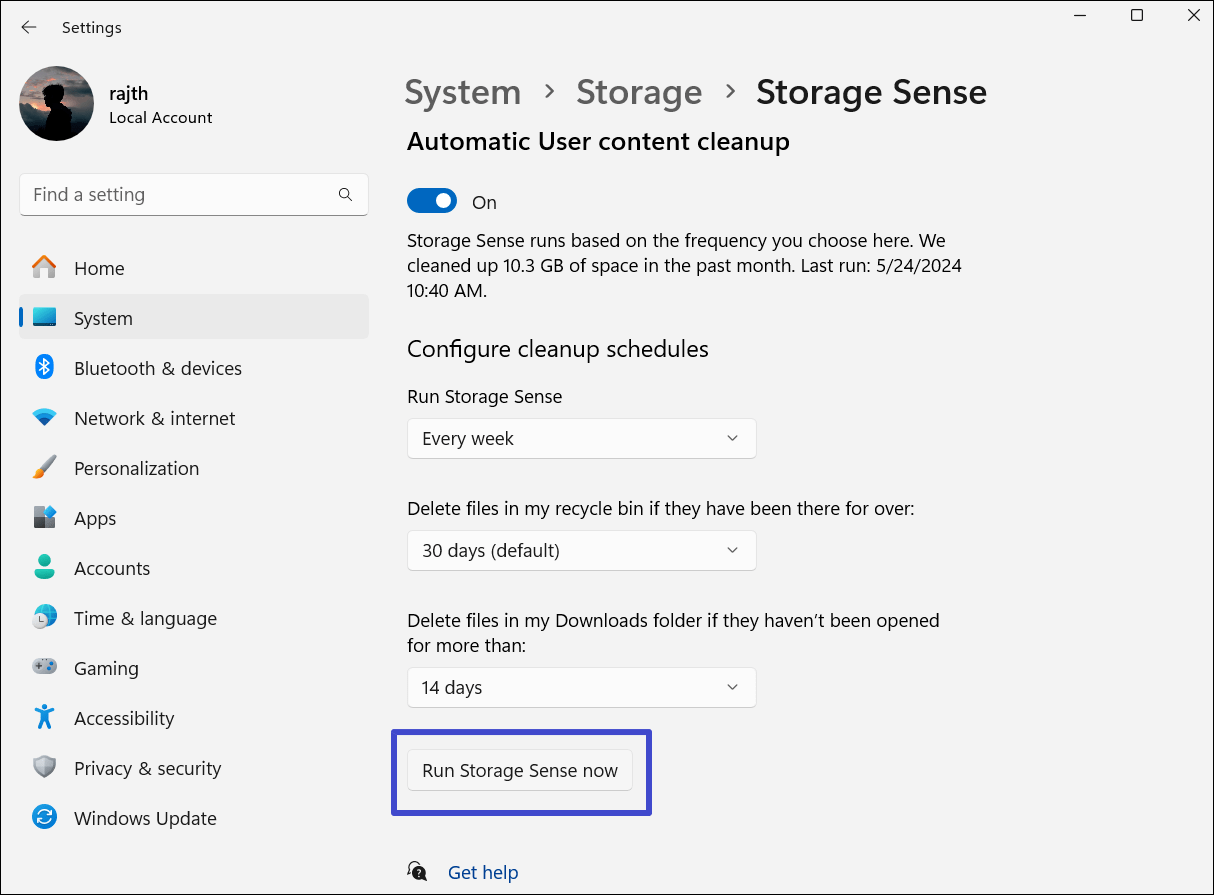The width and height of the screenshot is (1214, 895).
Task: Click the Personalization brush icon
Action: 44,467
